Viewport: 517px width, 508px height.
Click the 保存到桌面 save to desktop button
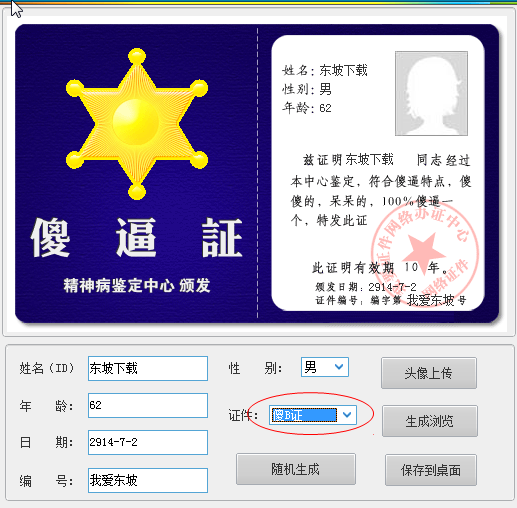pos(431,470)
